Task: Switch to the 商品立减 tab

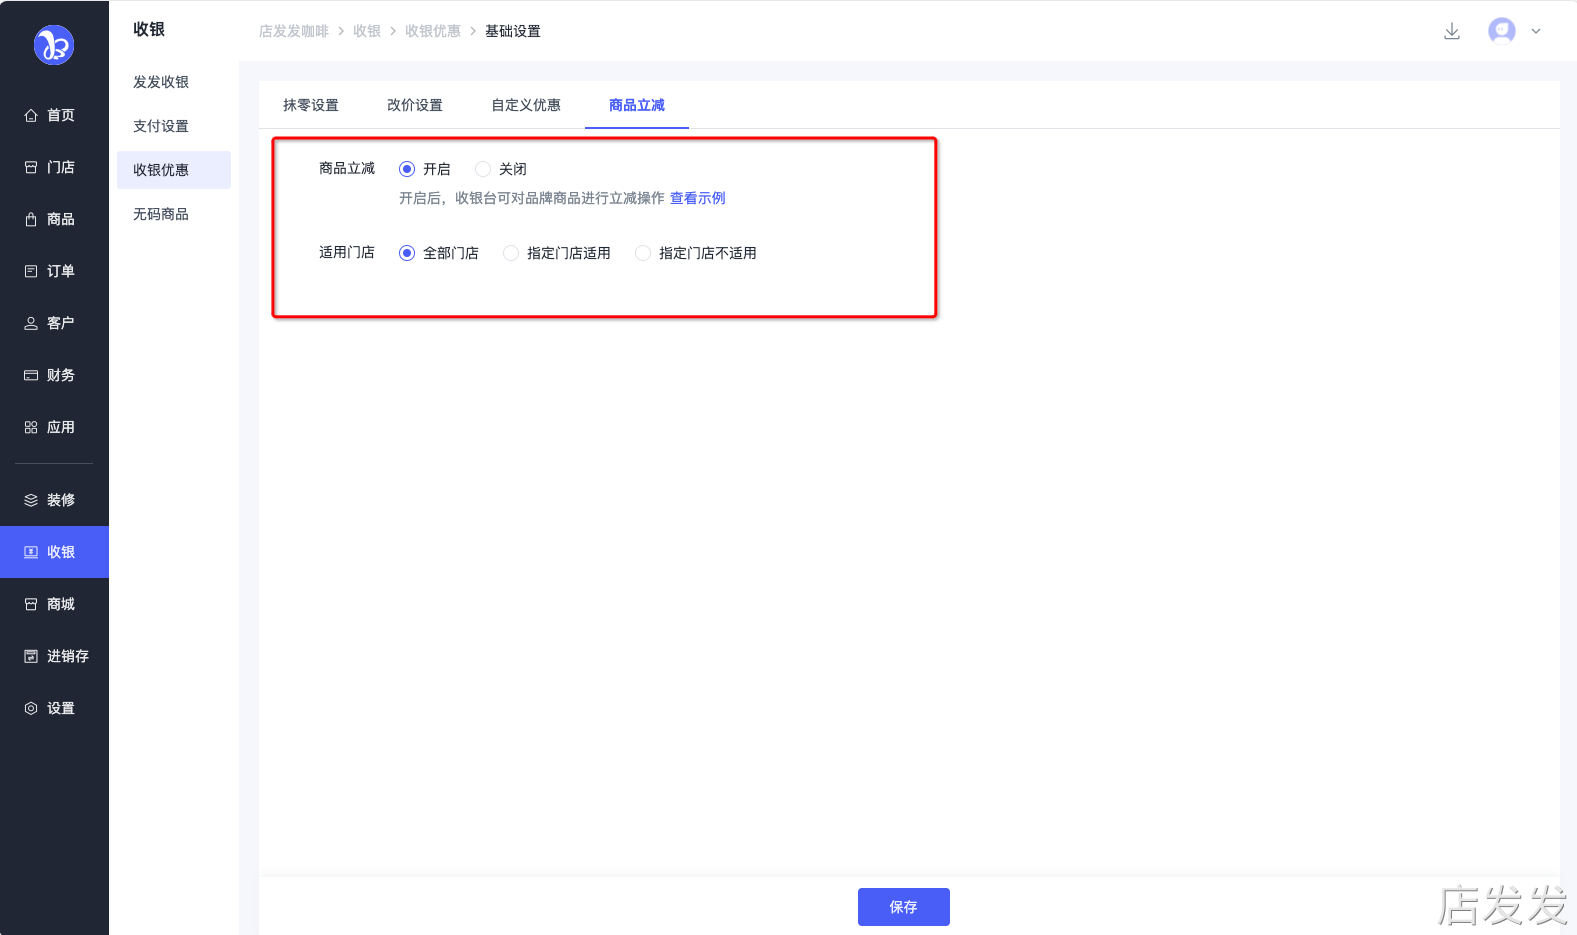Action: tap(637, 105)
